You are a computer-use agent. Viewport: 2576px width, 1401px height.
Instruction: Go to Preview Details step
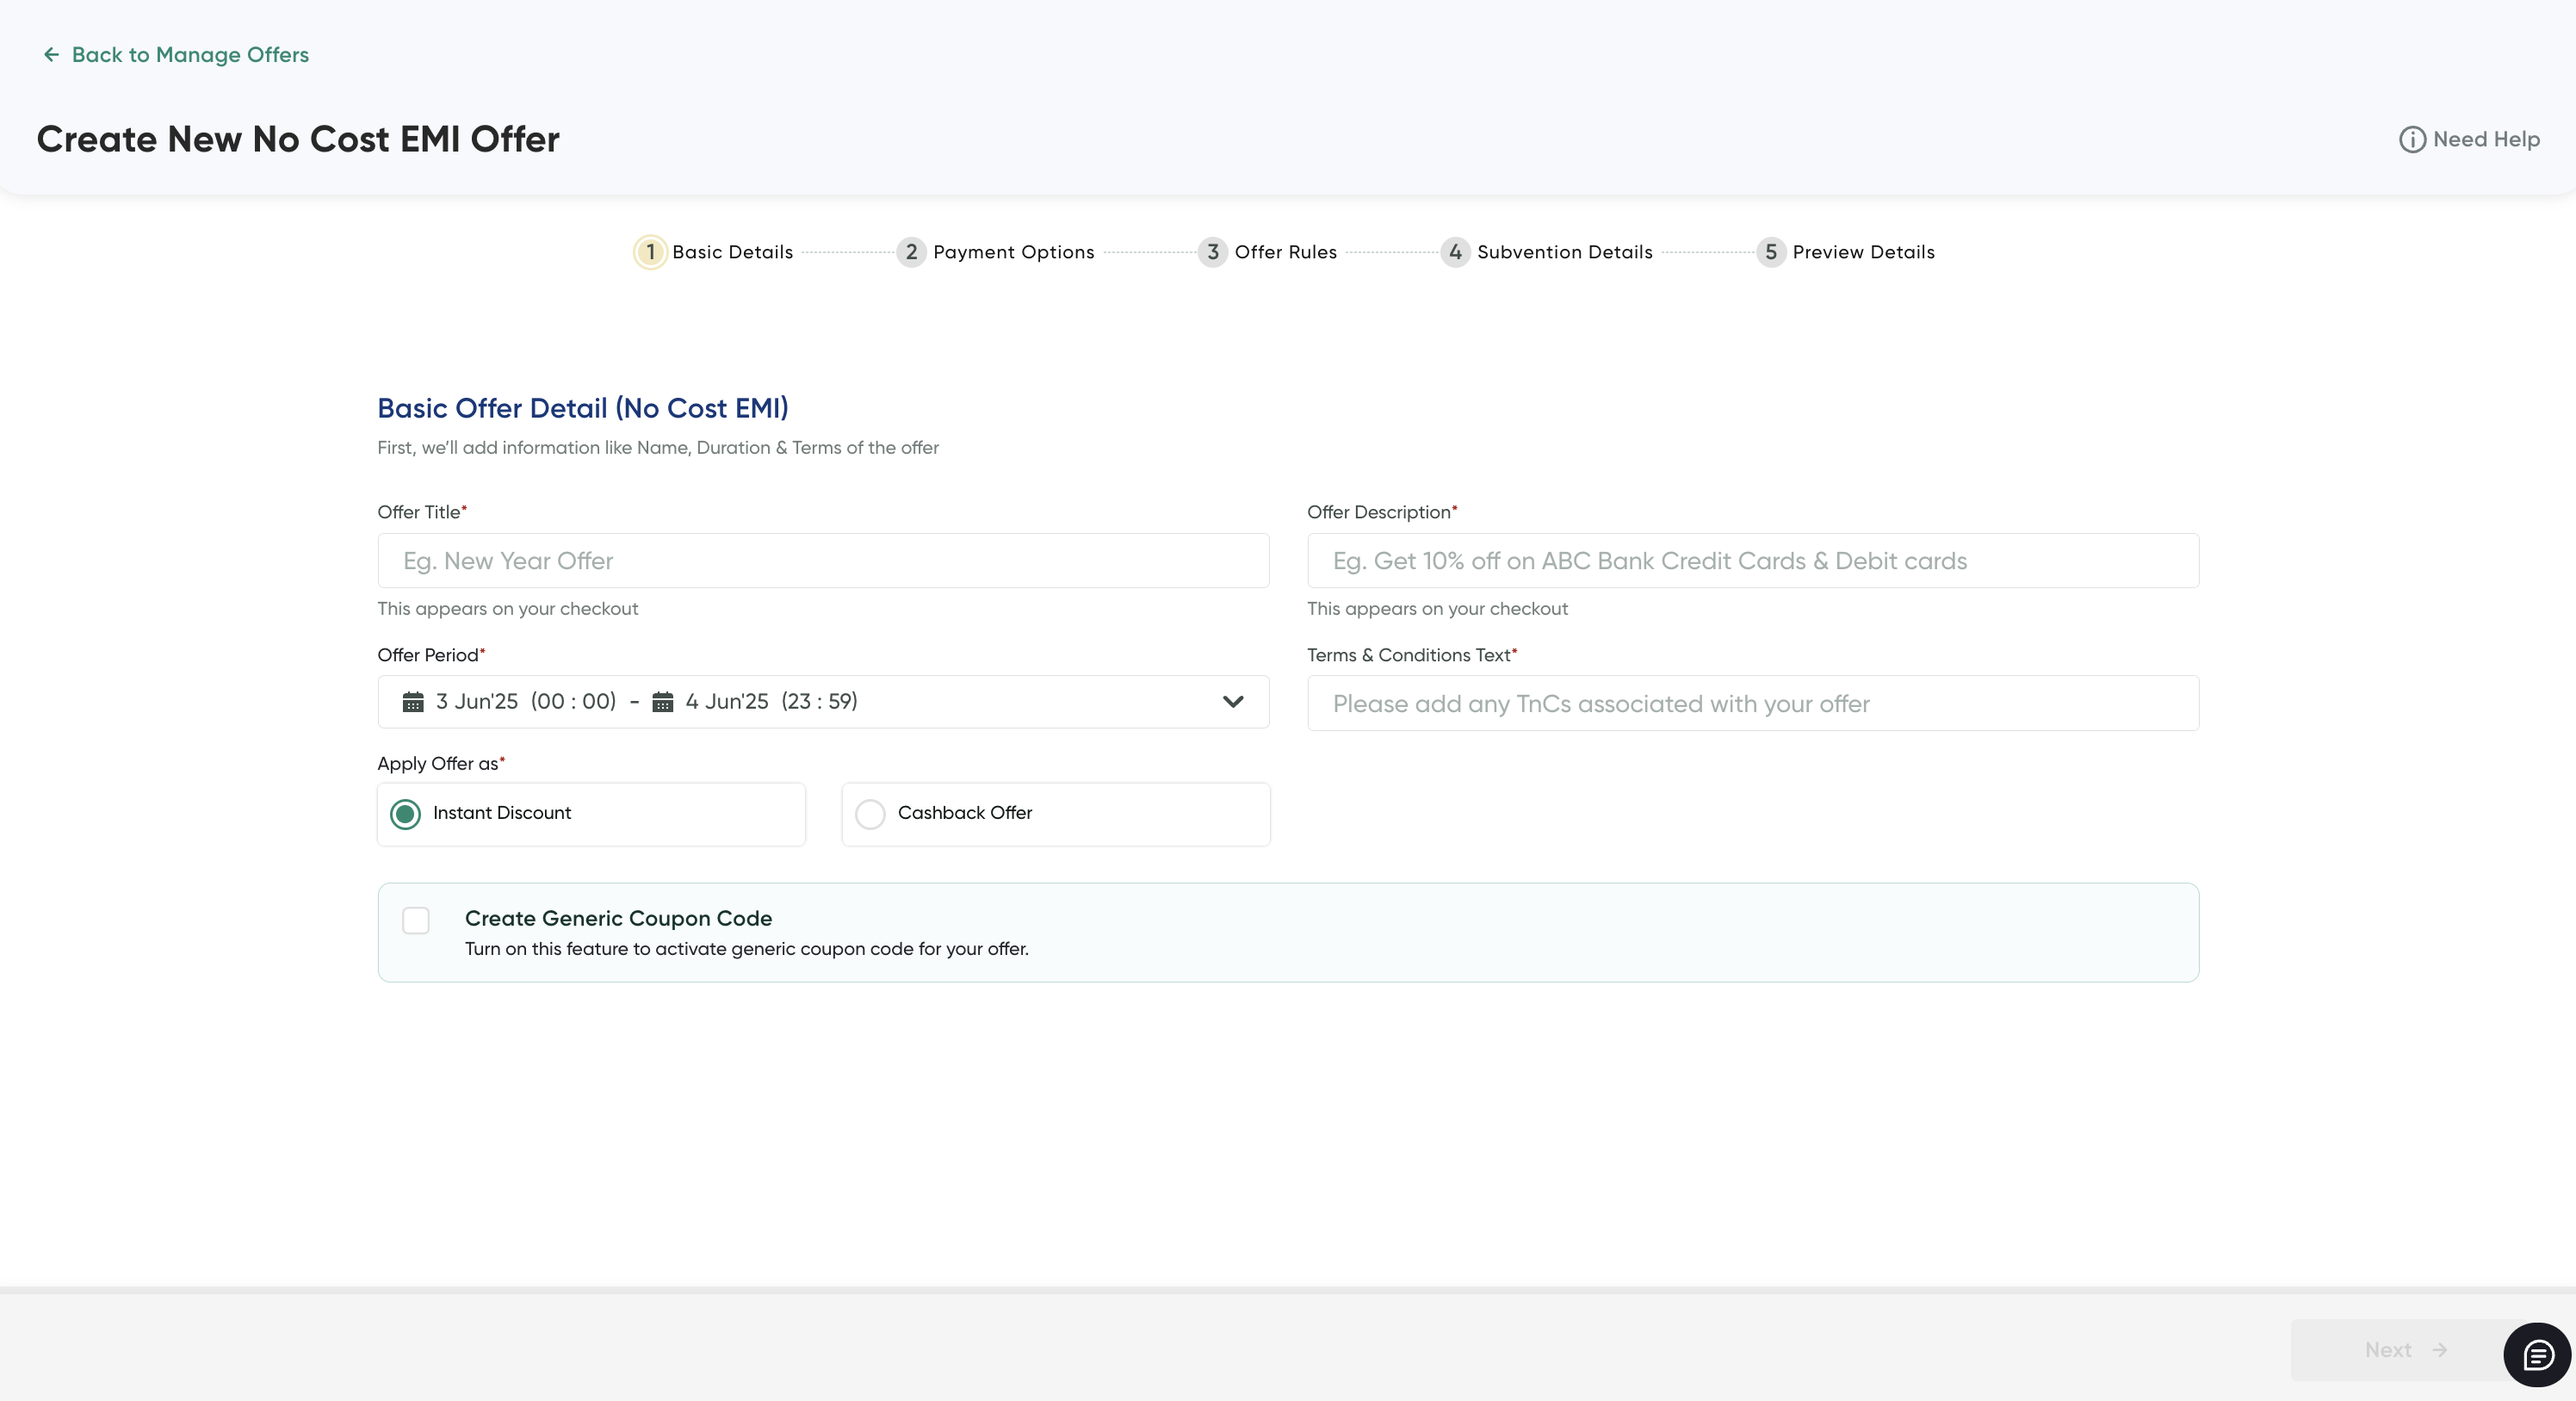1863,252
